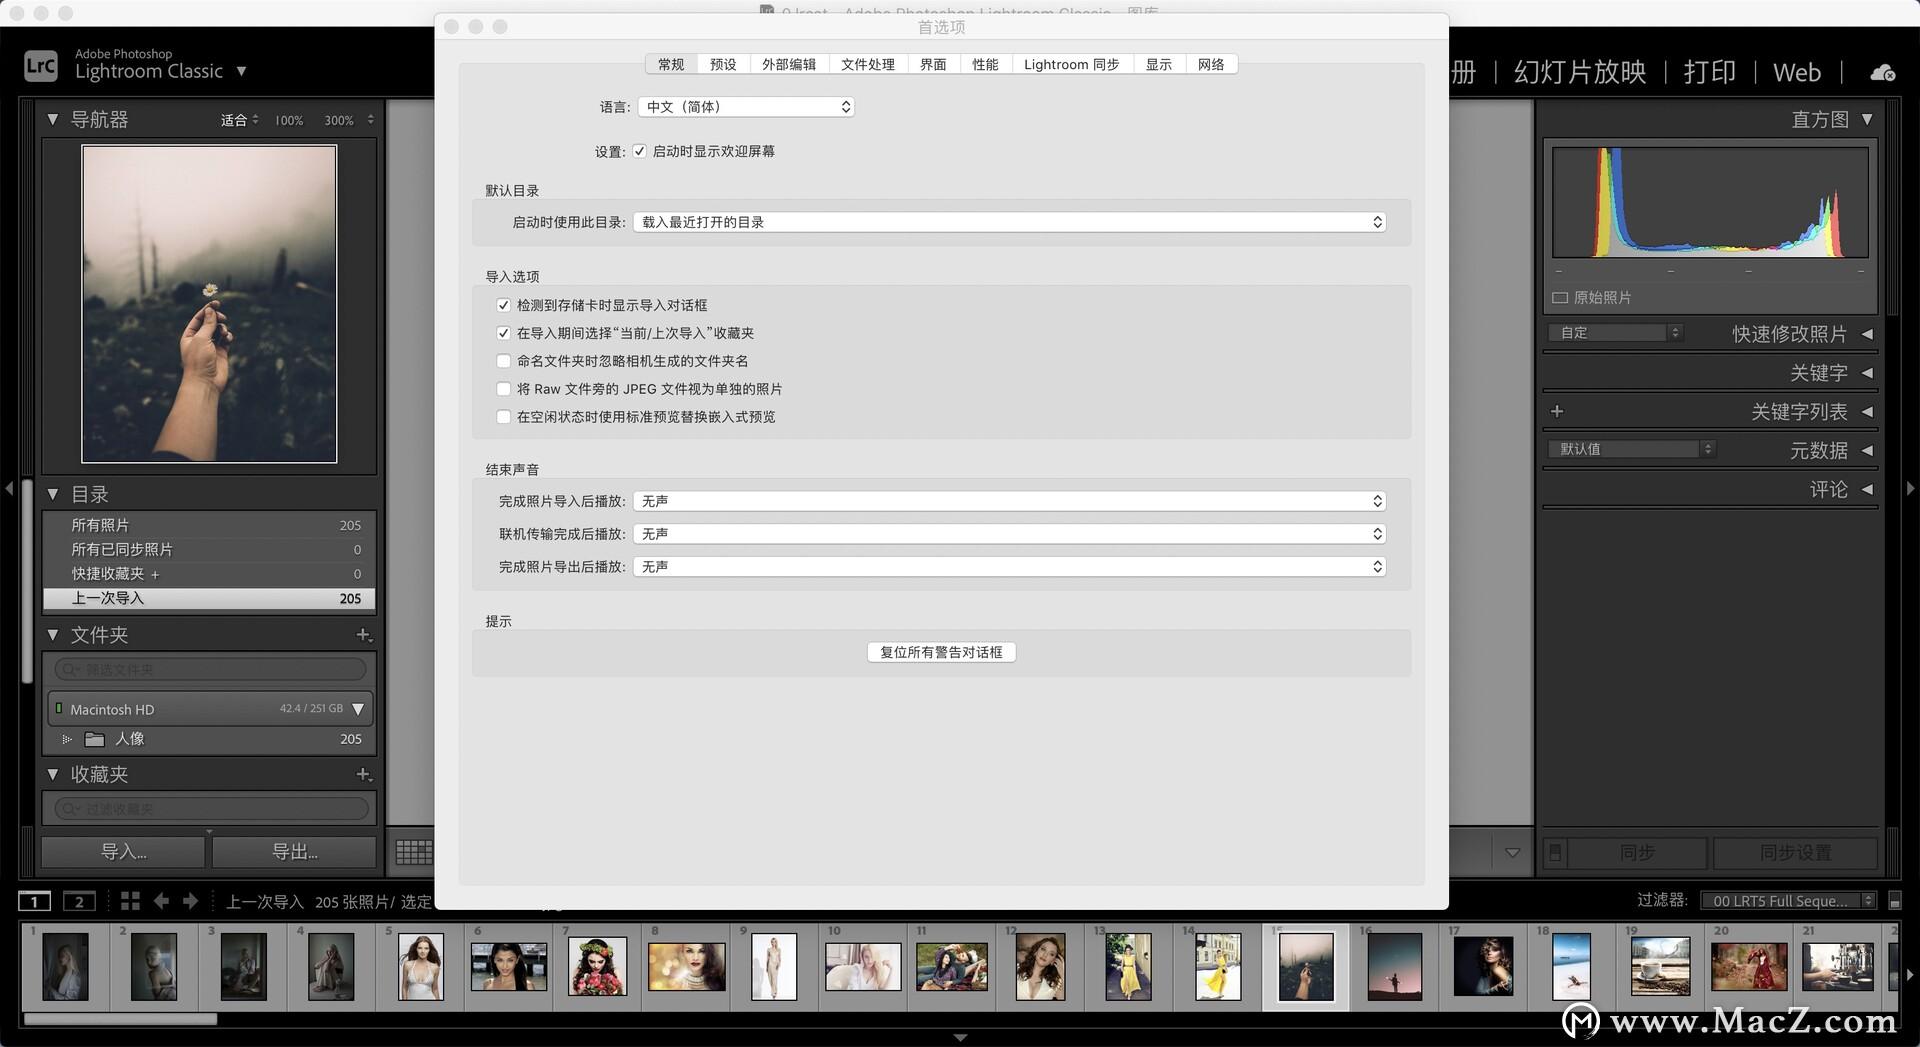
Task: Click the 导出... button
Action: 295,852
